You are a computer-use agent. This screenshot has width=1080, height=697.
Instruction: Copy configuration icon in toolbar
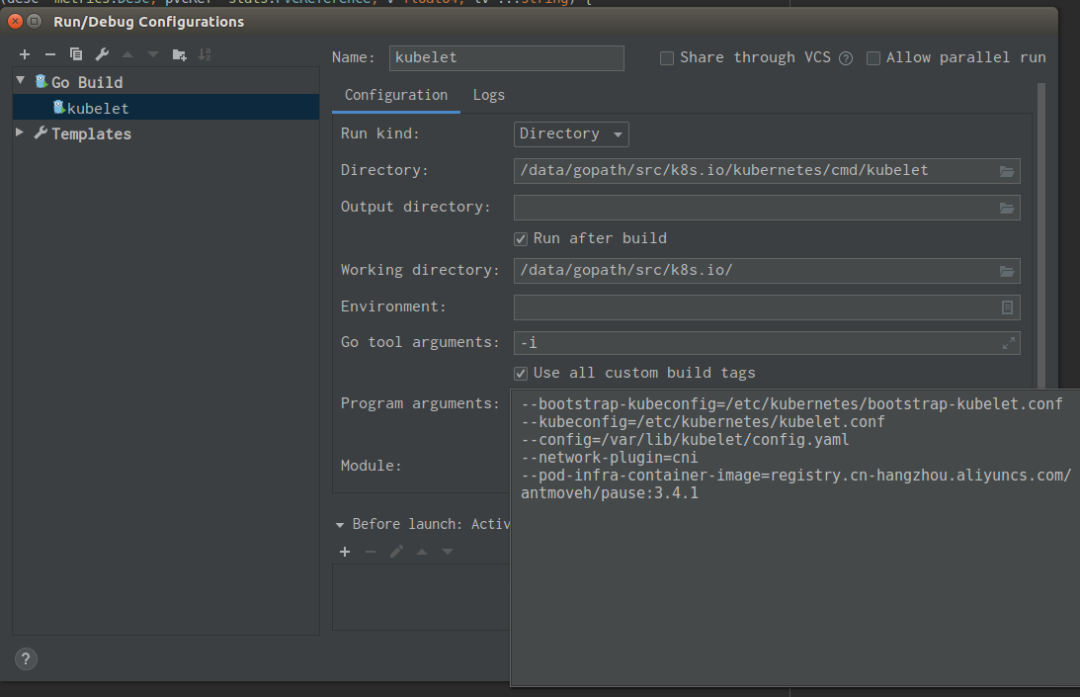coord(76,54)
